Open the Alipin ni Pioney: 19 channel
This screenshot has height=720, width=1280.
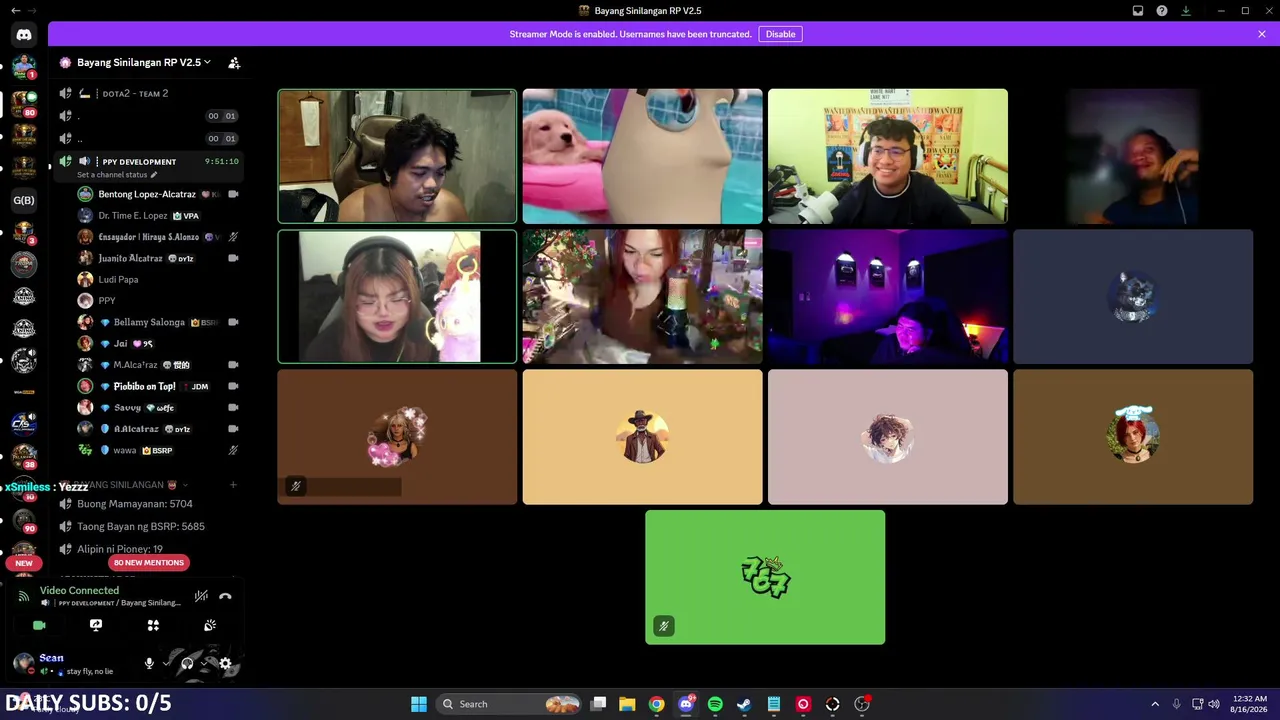click(x=148, y=549)
